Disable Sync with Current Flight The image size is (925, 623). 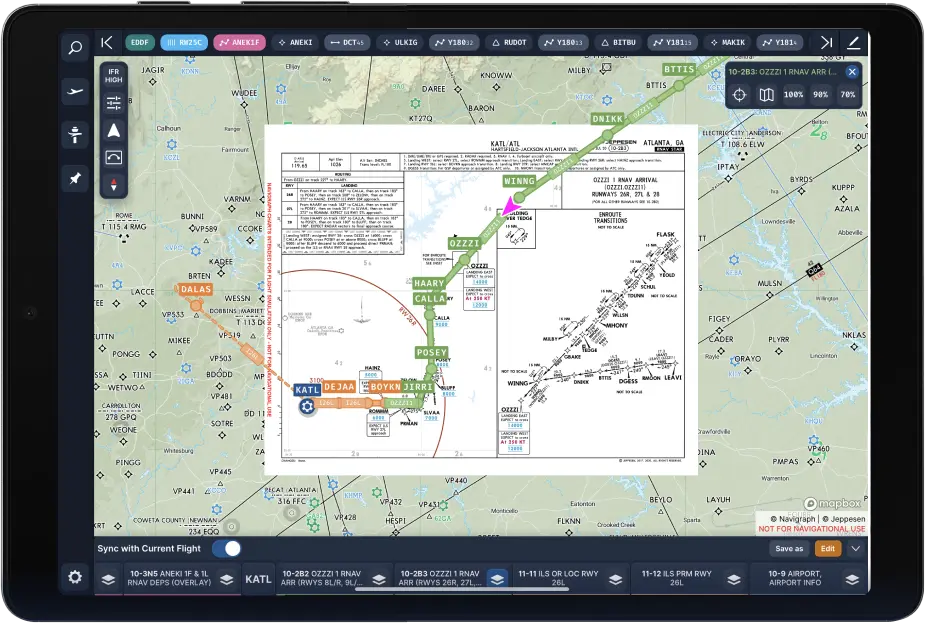pyautogui.click(x=231, y=548)
